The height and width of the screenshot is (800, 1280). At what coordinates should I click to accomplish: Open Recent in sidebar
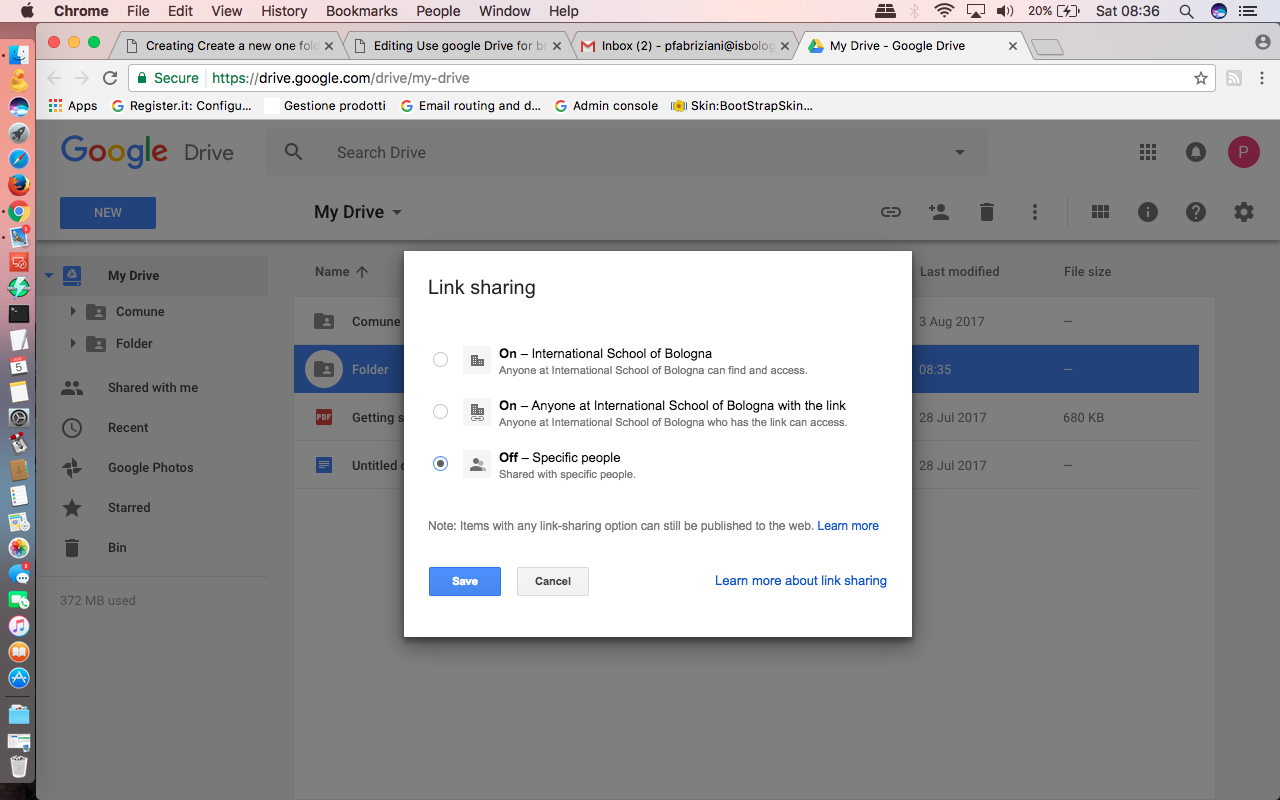pos(128,428)
